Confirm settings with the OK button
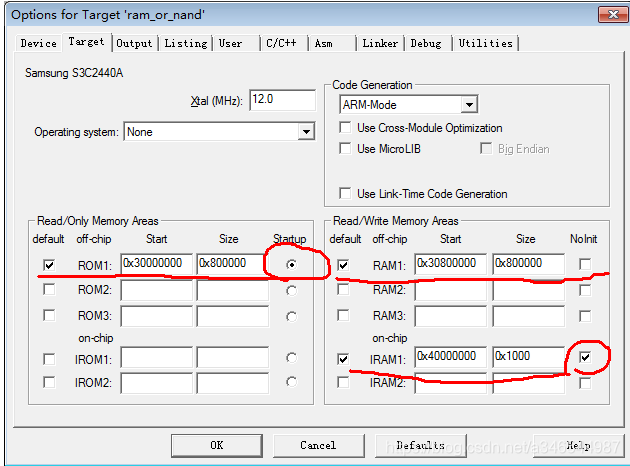 [217, 446]
